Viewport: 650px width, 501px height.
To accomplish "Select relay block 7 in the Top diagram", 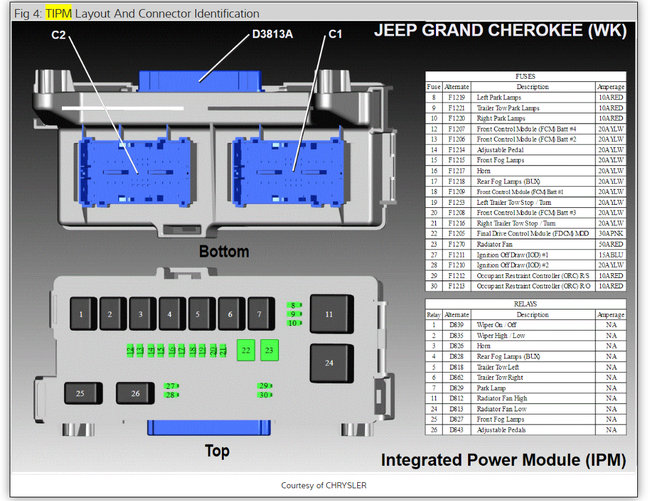I will click(x=261, y=314).
